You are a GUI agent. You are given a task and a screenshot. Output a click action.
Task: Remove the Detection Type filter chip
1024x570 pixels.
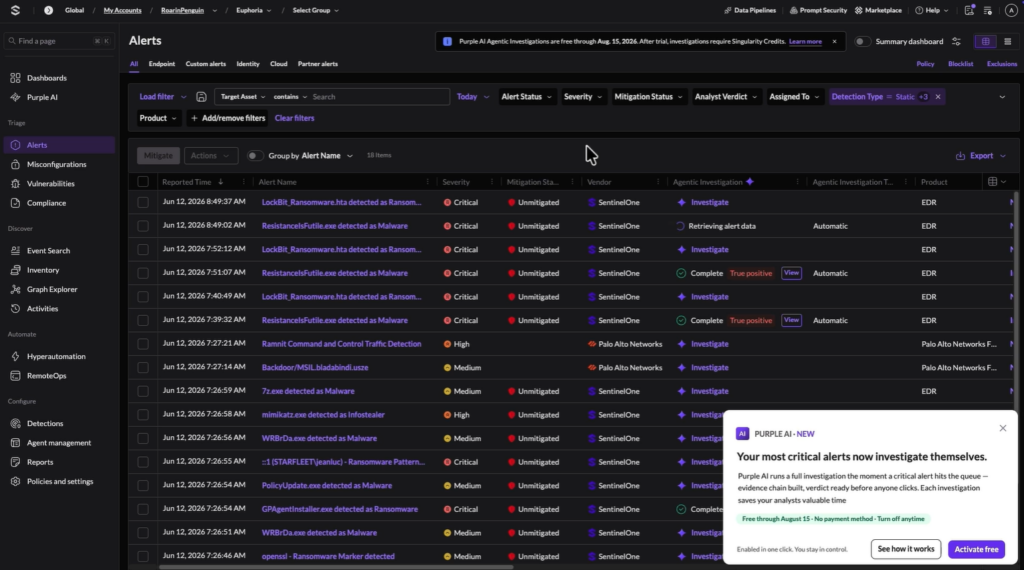tap(938, 97)
